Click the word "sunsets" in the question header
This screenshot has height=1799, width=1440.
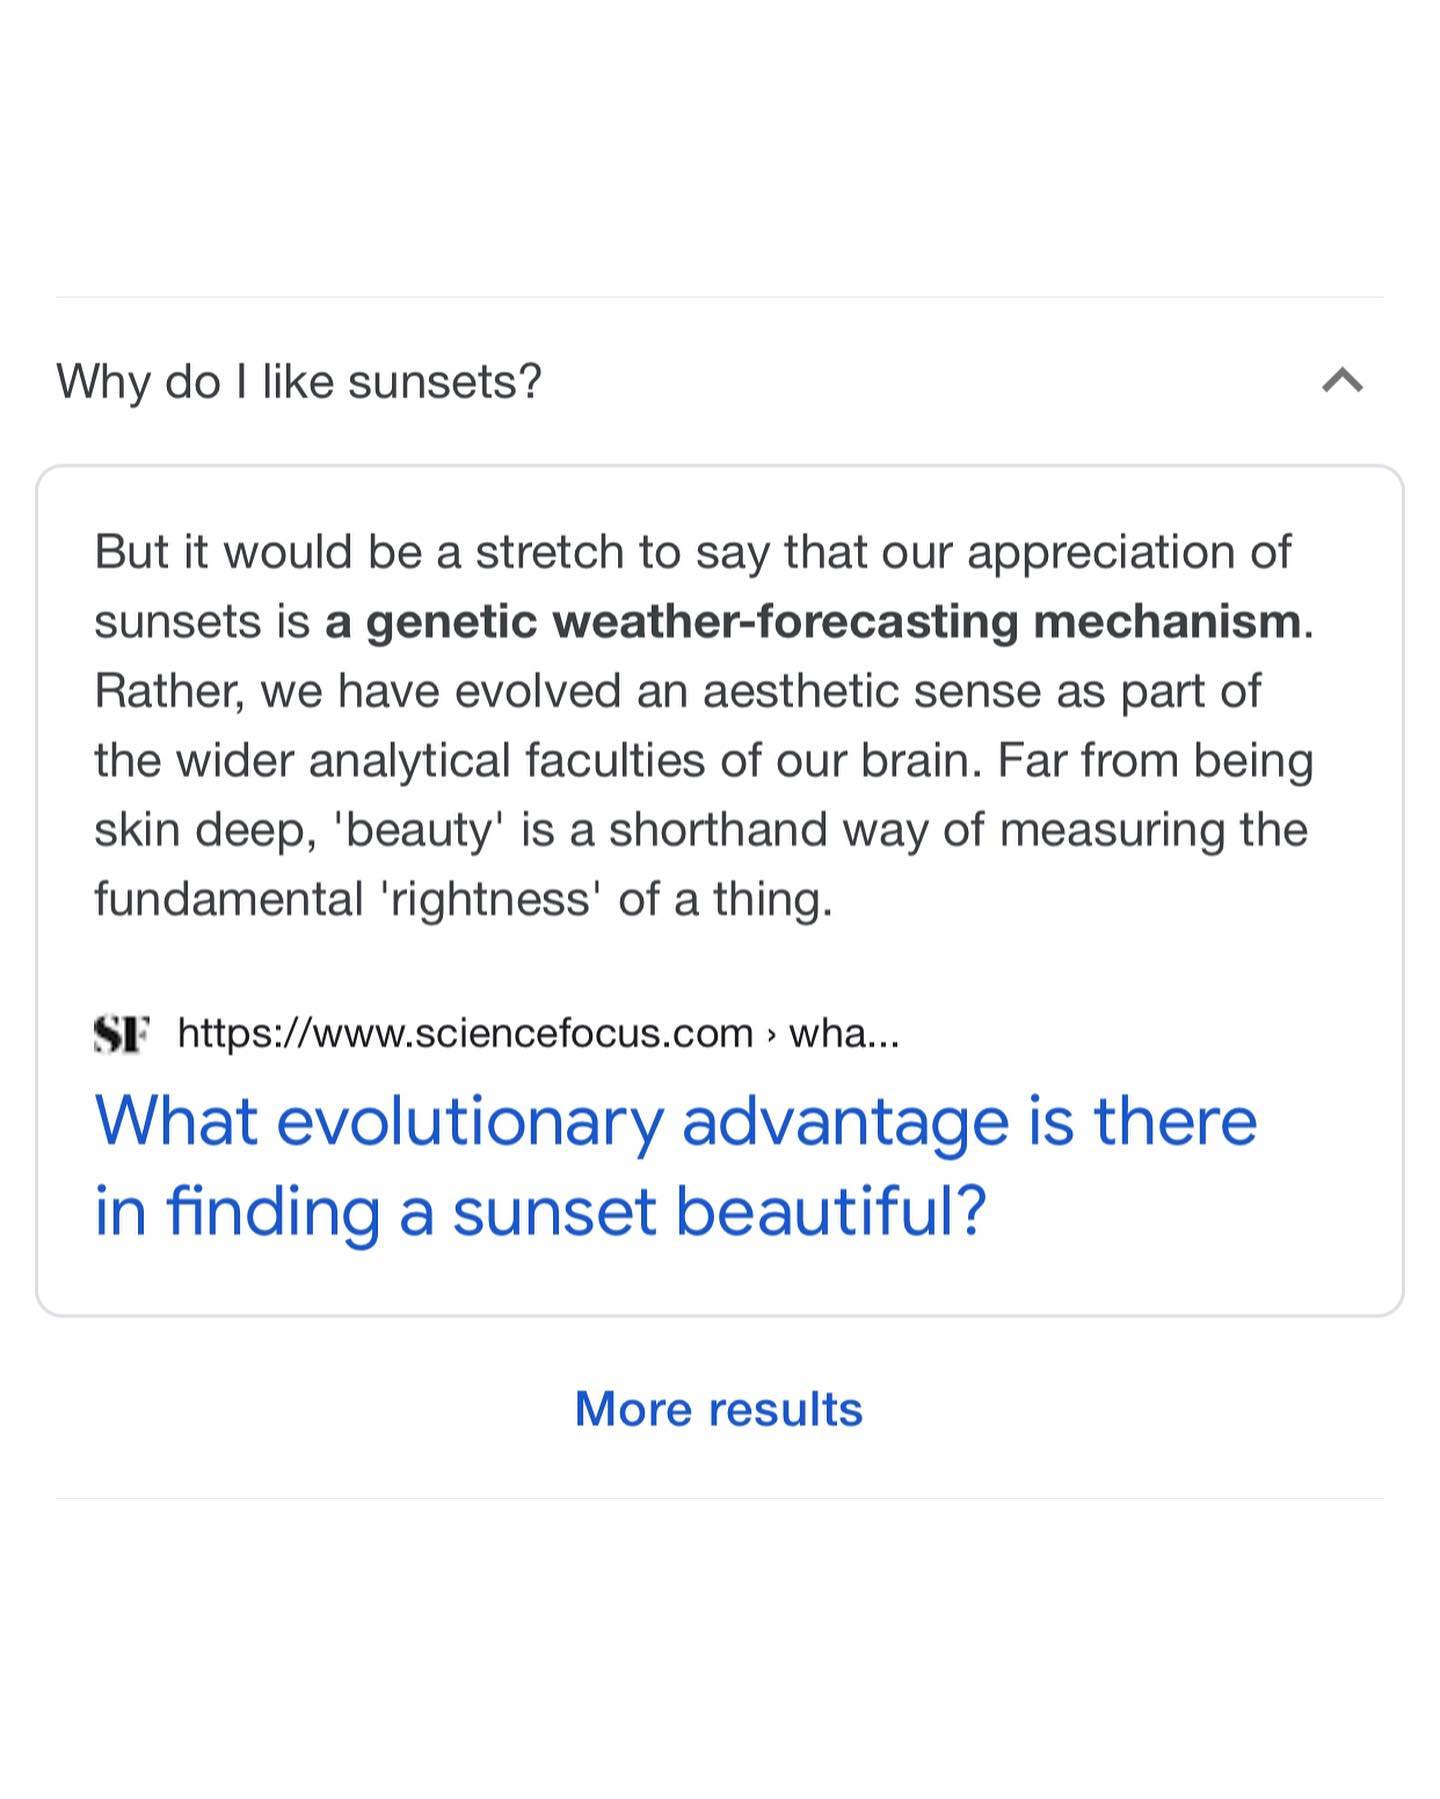tap(444, 381)
